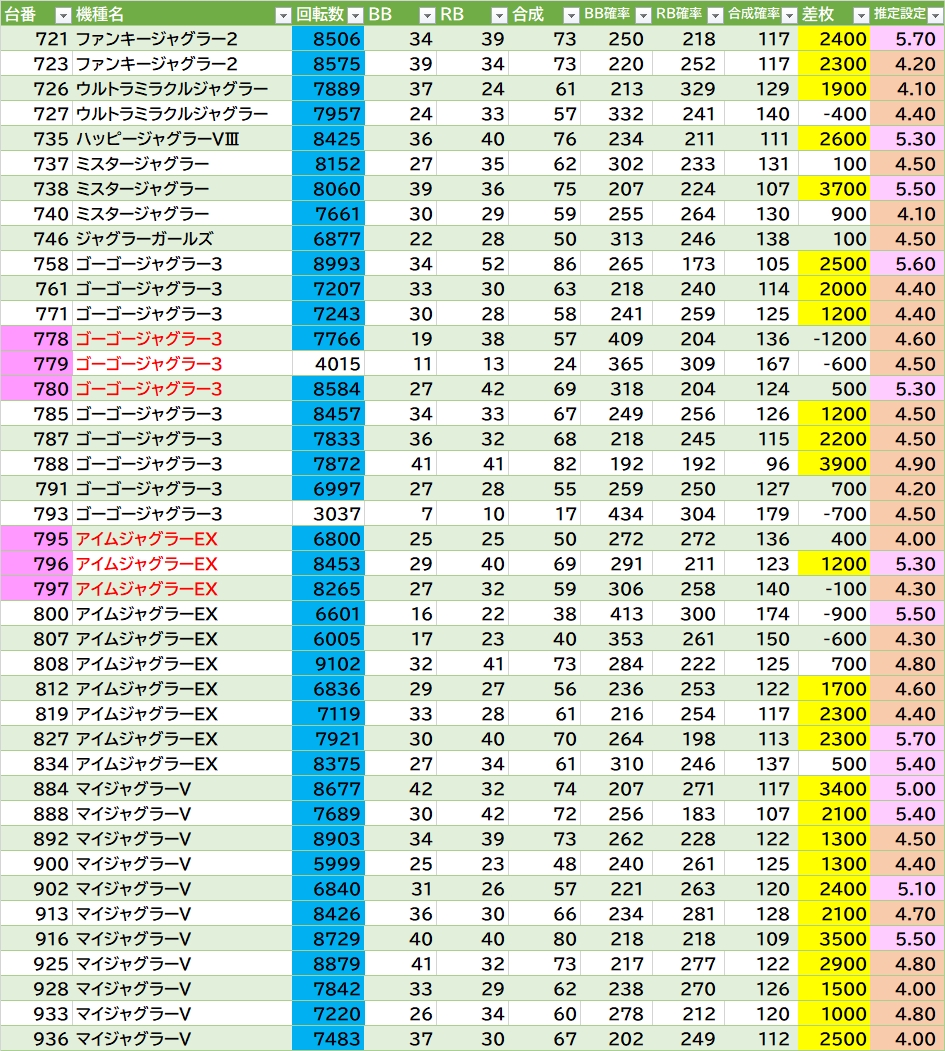Select machine number cell 721
This screenshot has height=1051, width=945.
pos(36,39)
